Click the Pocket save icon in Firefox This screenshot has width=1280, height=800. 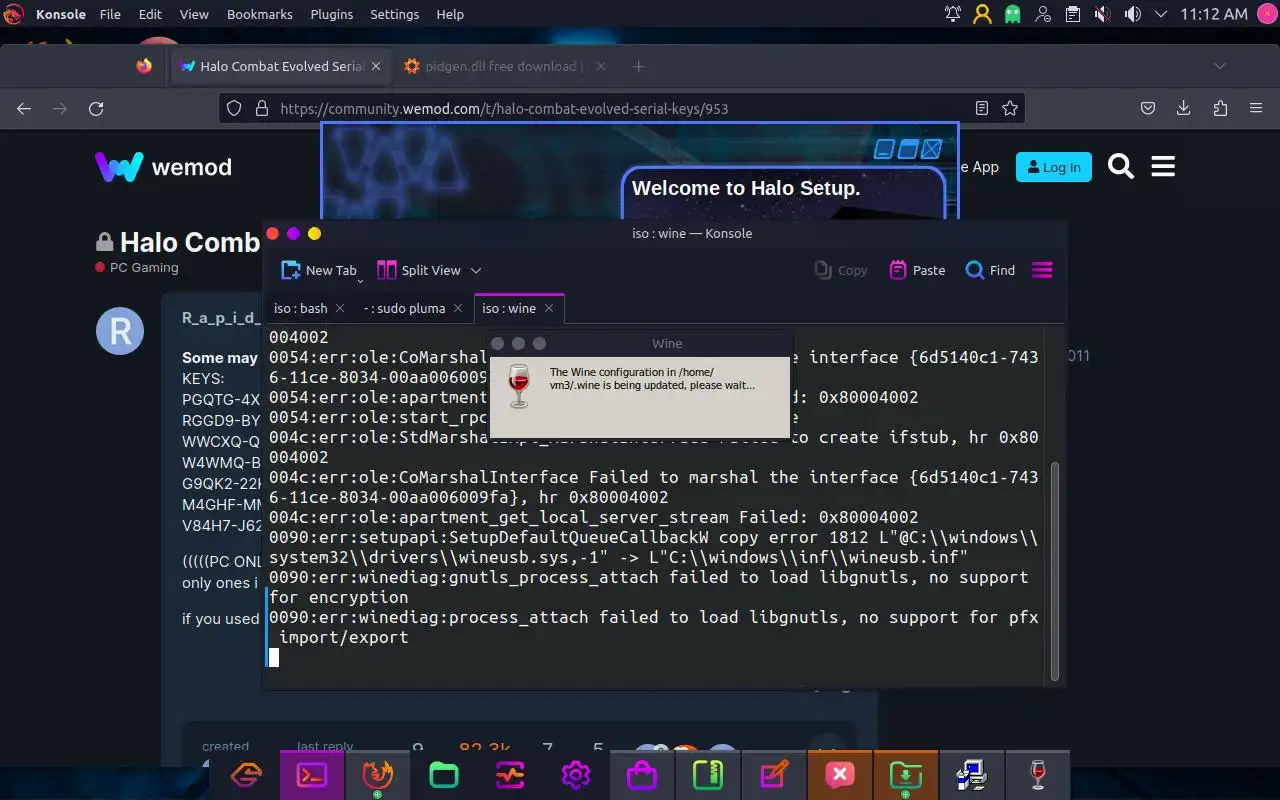[1149, 108]
